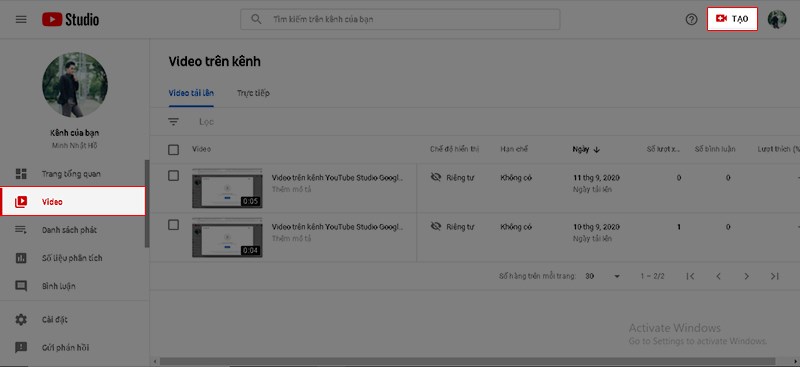800x367 pixels.
Task: Change Riêng tư visibility of 11 thg 9 video
Action: coord(452,177)
